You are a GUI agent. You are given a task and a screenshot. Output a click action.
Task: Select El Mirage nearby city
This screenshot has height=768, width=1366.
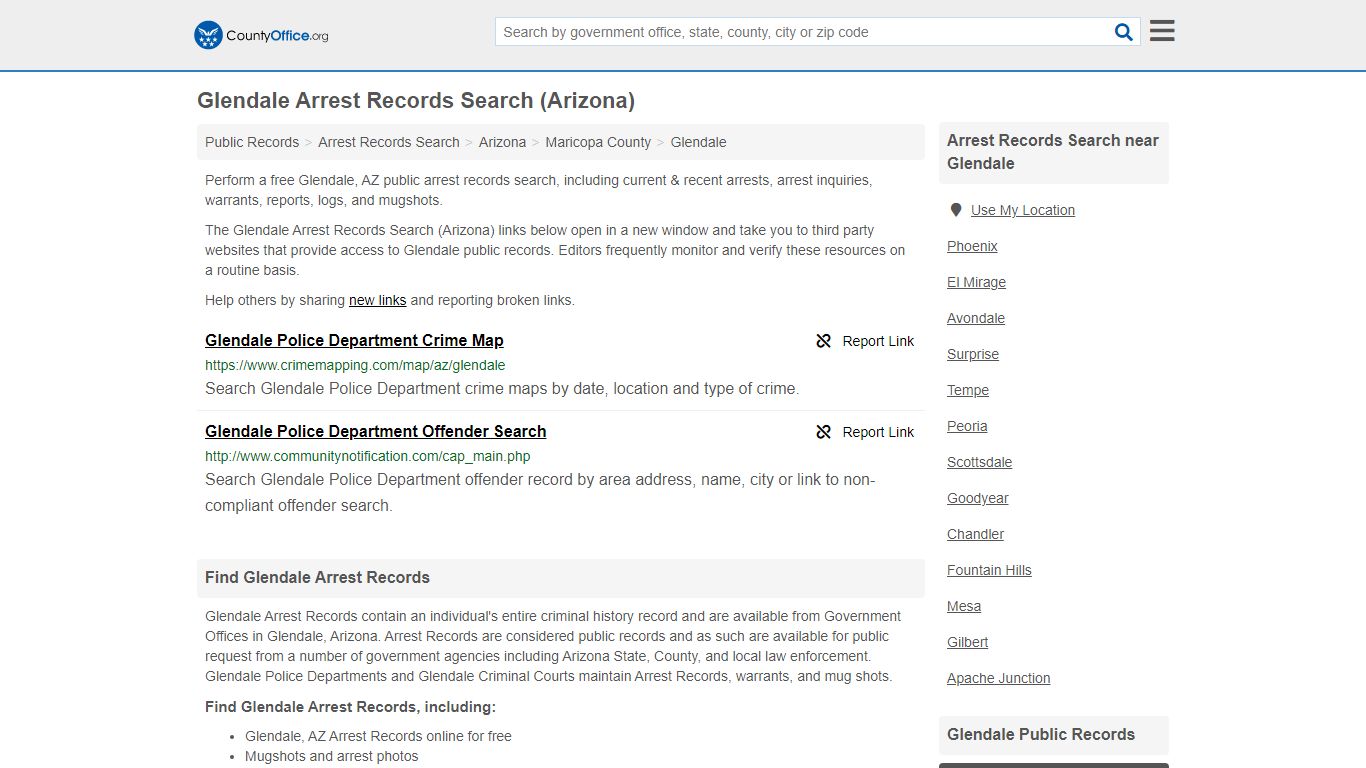click(976, 282)
